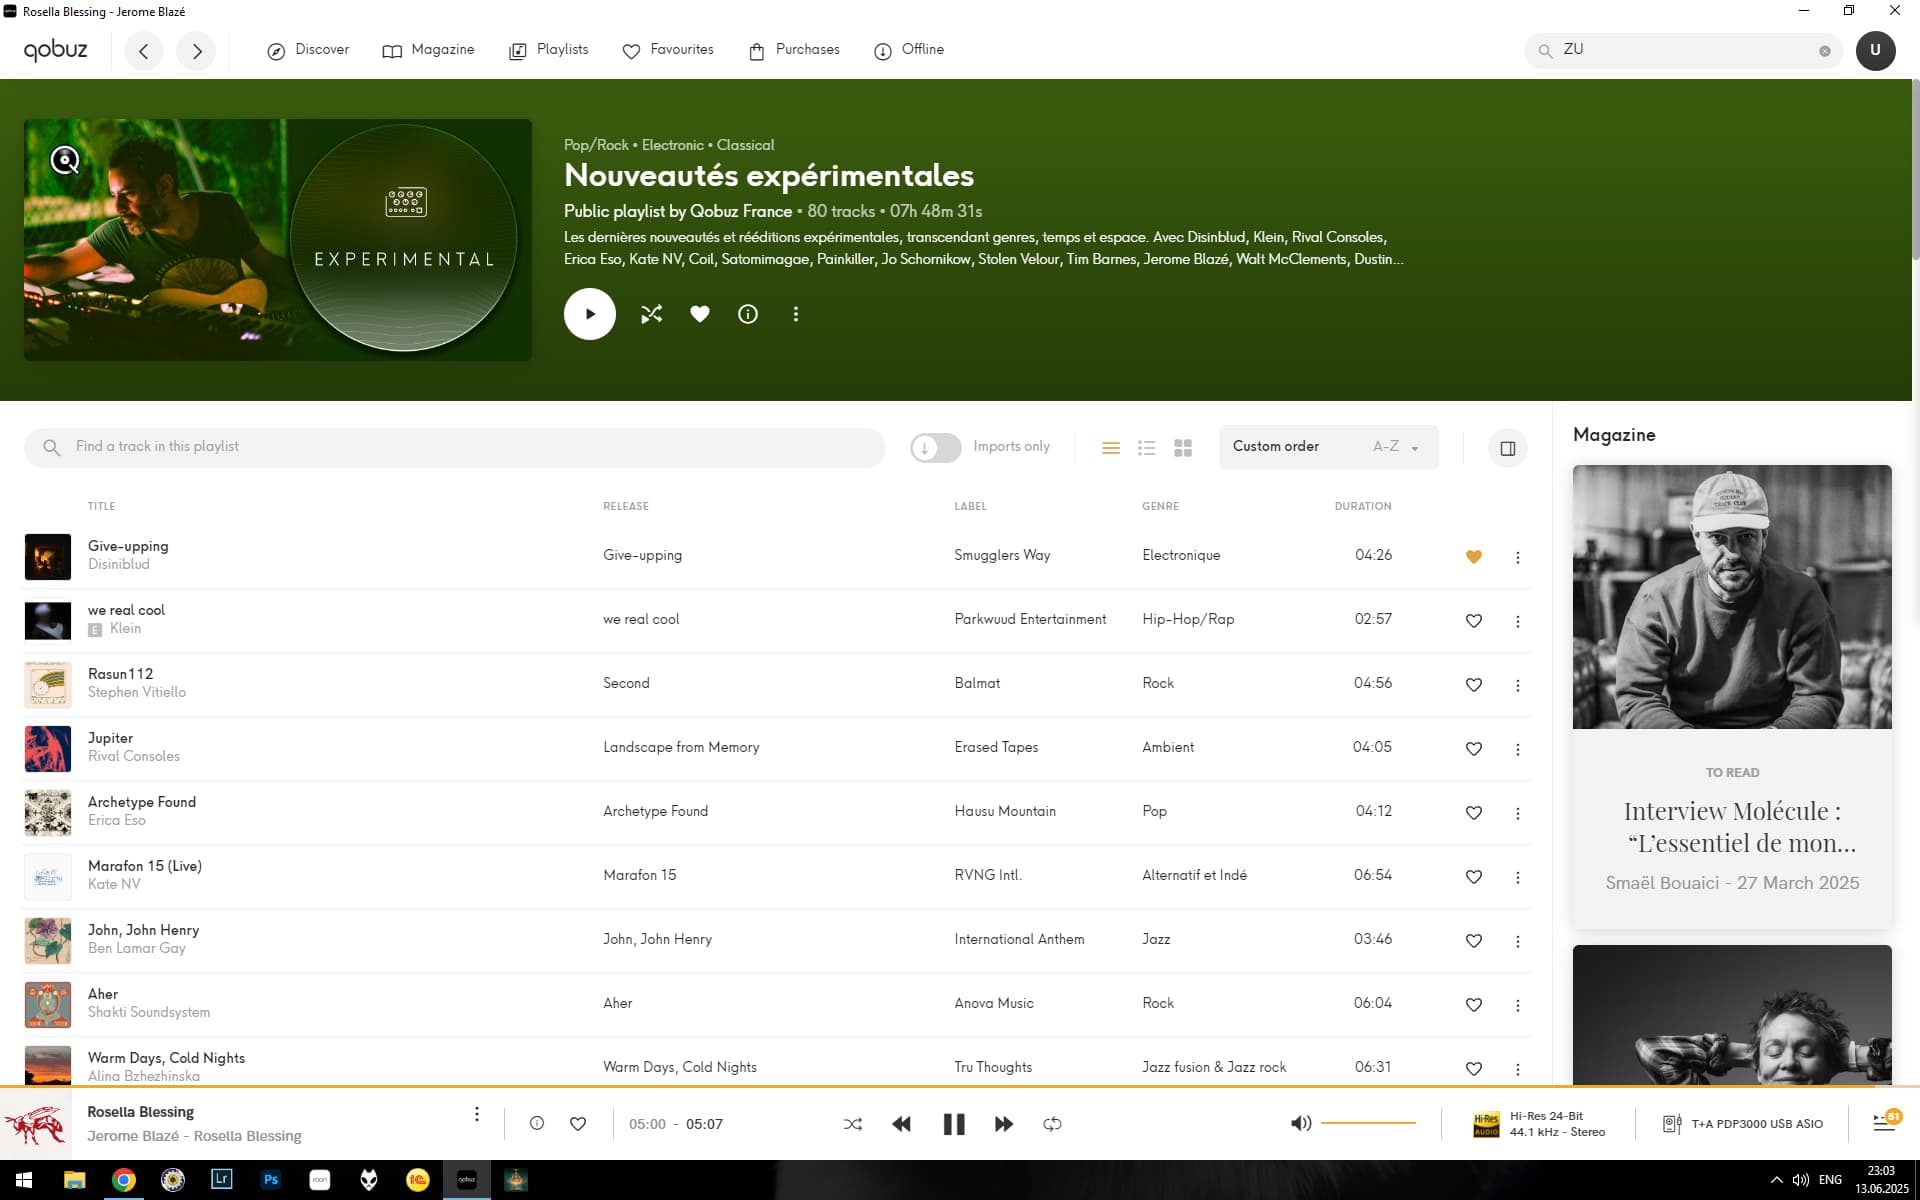Mute the volume speaker icon
1920x1200 pixels.
click(1300, 1123)
